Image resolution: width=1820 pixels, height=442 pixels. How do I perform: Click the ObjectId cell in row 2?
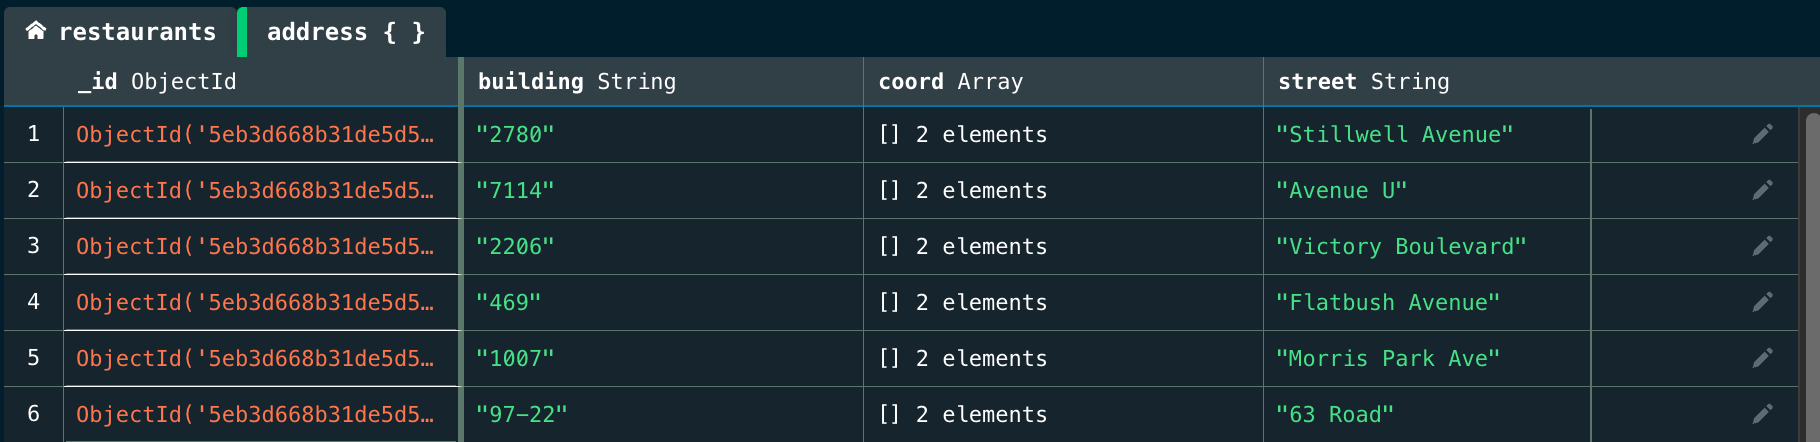click(255, 190)
